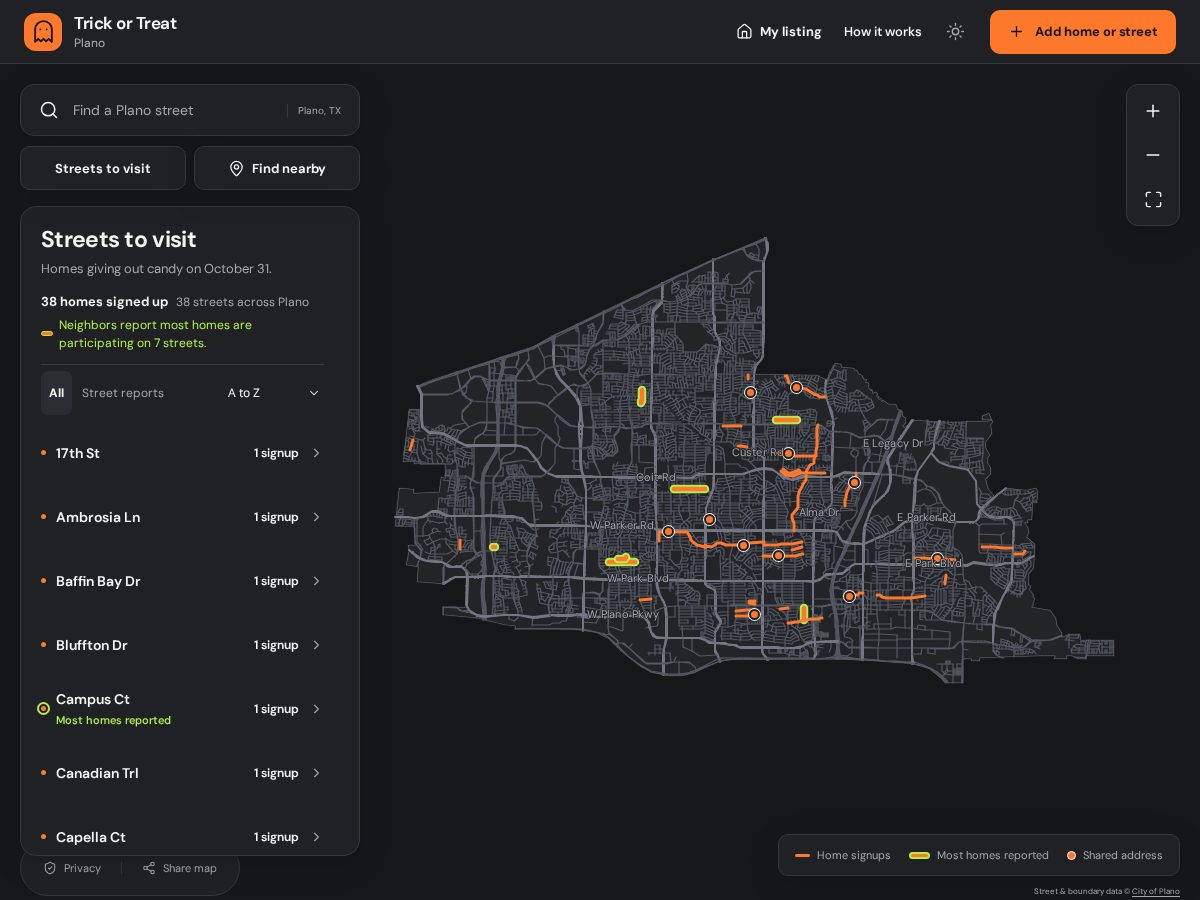
Task: Click the Coit Rd map label
Action: (656, 477)
